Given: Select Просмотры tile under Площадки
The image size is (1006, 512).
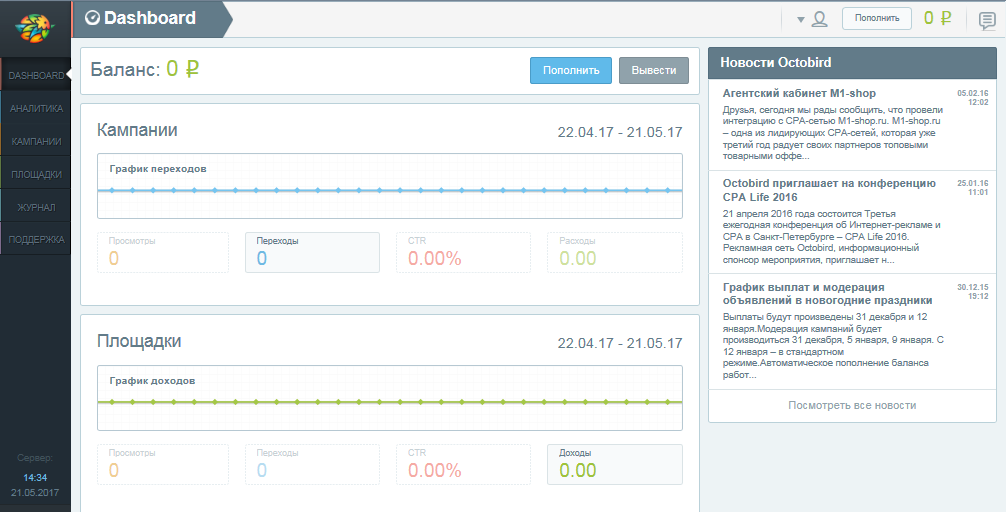Looking at the screenshot, I should click(x=163, y=464).
